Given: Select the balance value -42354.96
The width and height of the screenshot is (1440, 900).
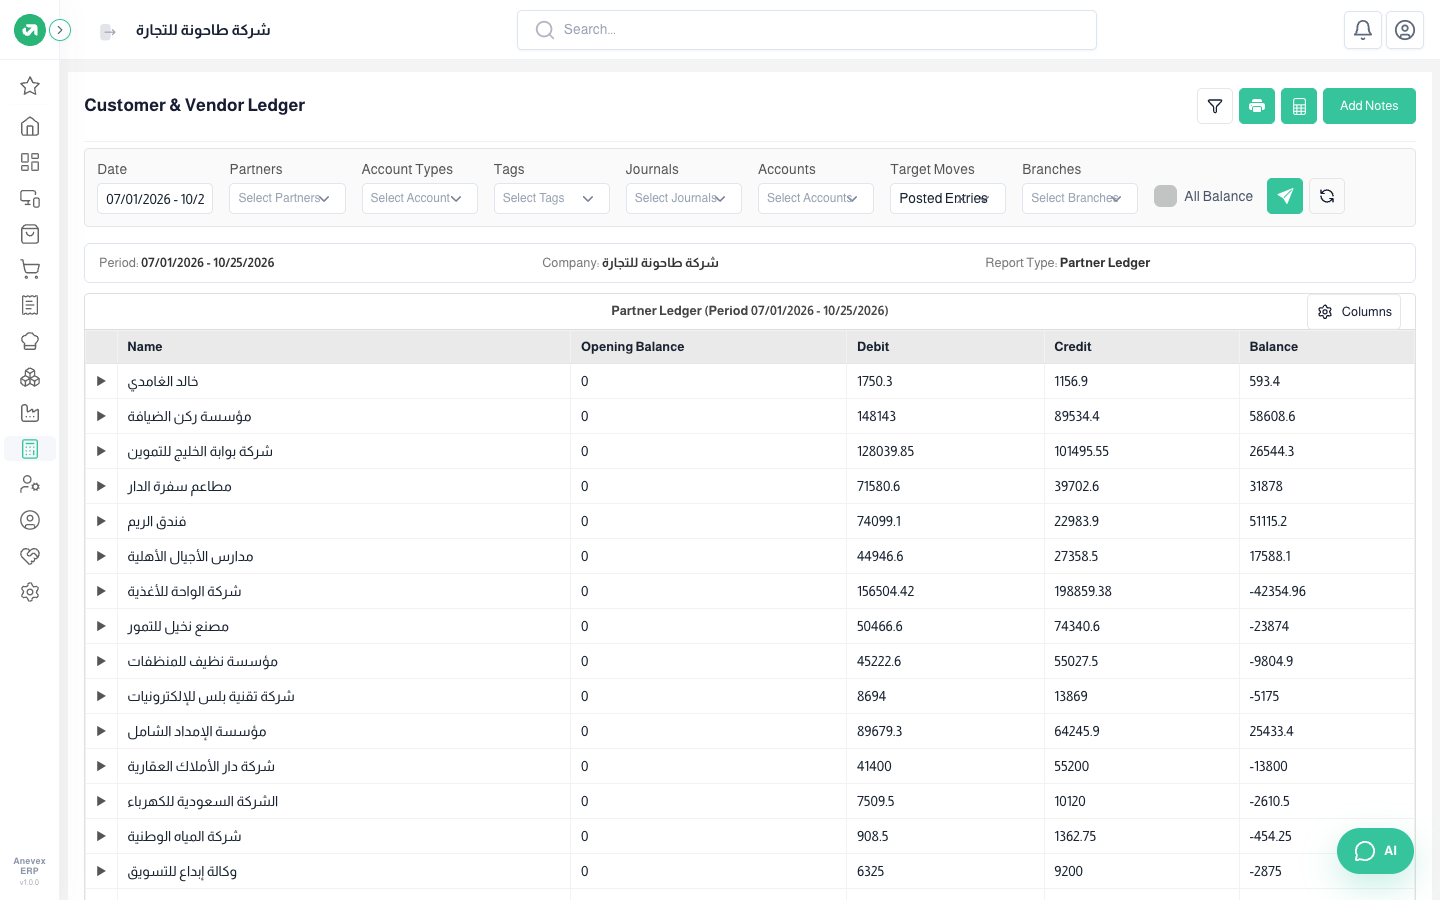Looking at the screenshot, I should (x=1278, y=591).
